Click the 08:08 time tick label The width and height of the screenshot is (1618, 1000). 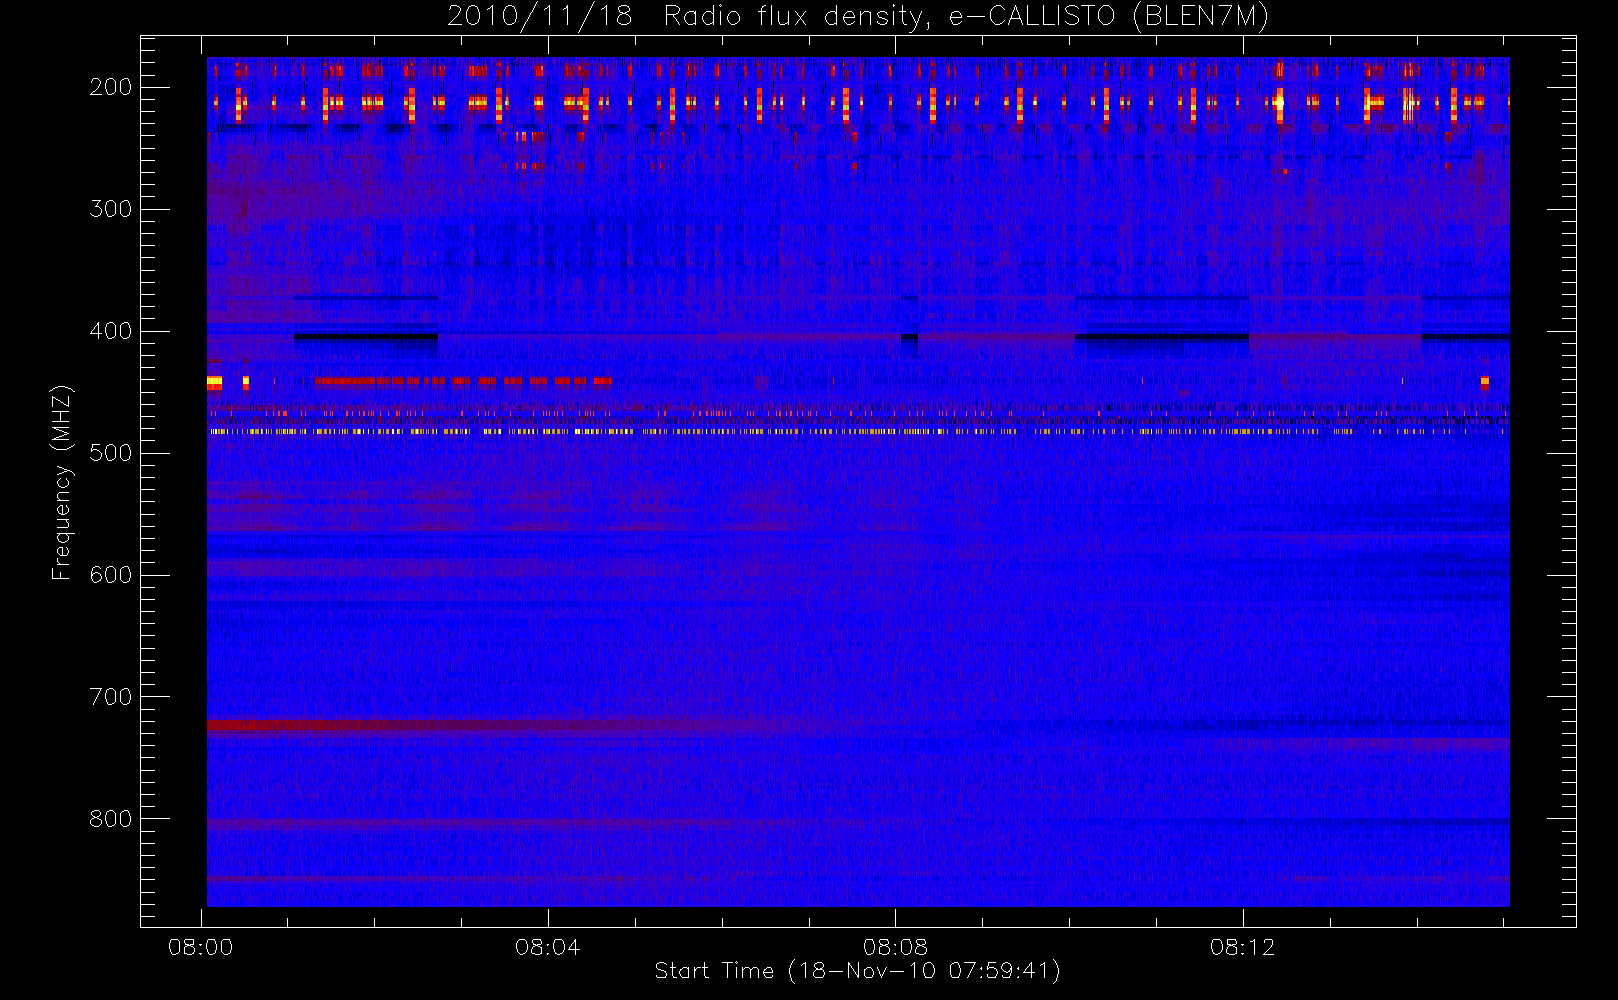[x=895, y=947]
